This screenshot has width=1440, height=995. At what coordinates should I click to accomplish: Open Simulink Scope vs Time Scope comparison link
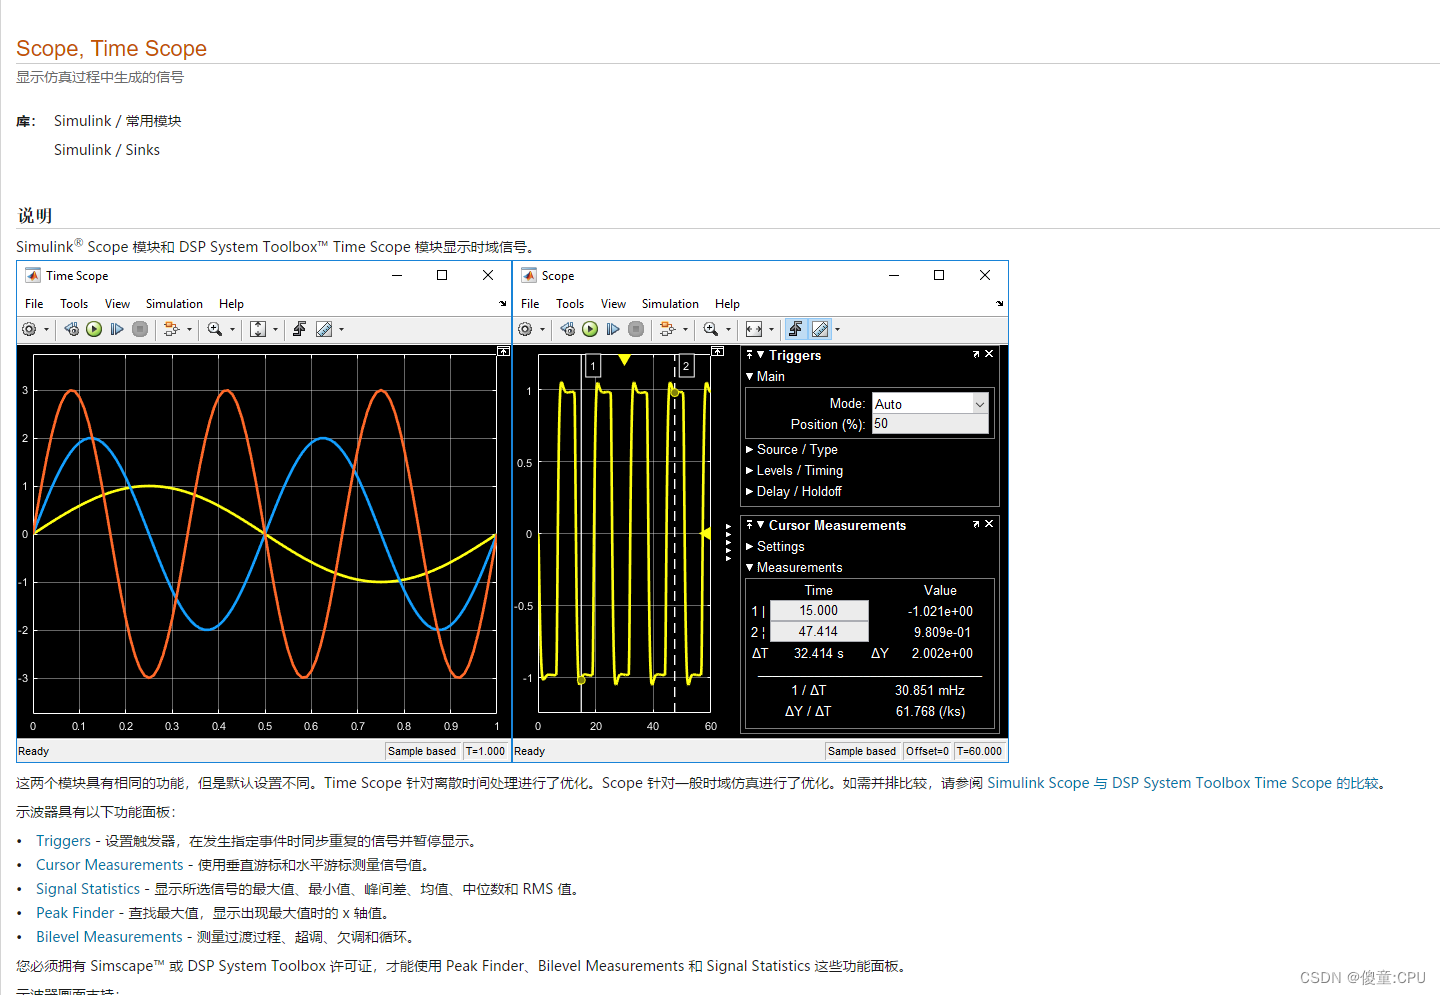pyautogui.click(x=1183, y=783)
